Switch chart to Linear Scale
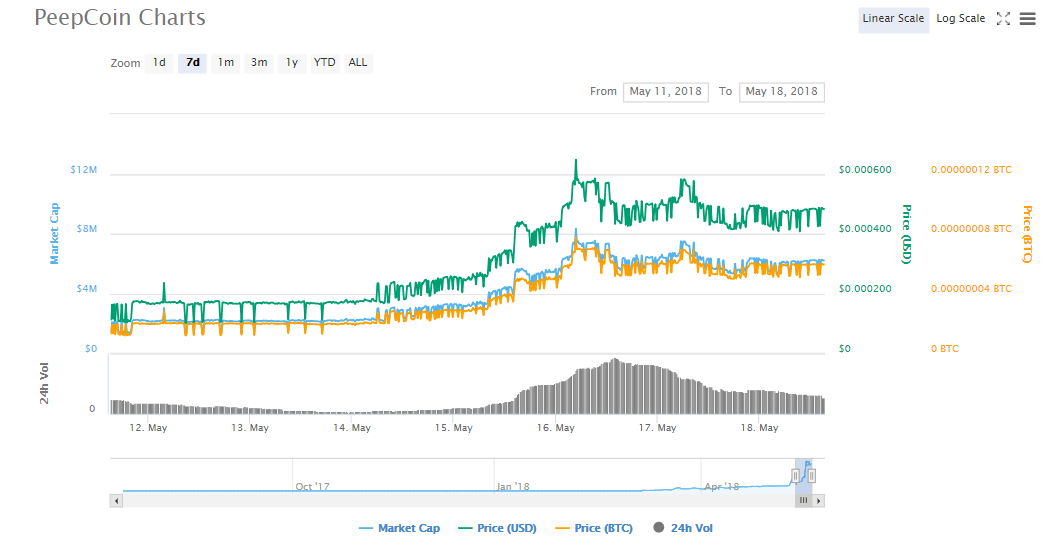The image size is (1055, 545). (893, 19)
